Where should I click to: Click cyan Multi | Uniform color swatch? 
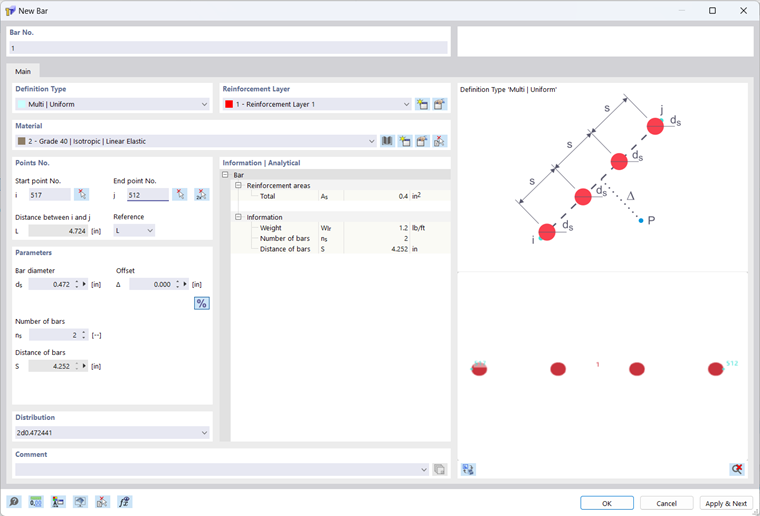click(x=21, y=104)
